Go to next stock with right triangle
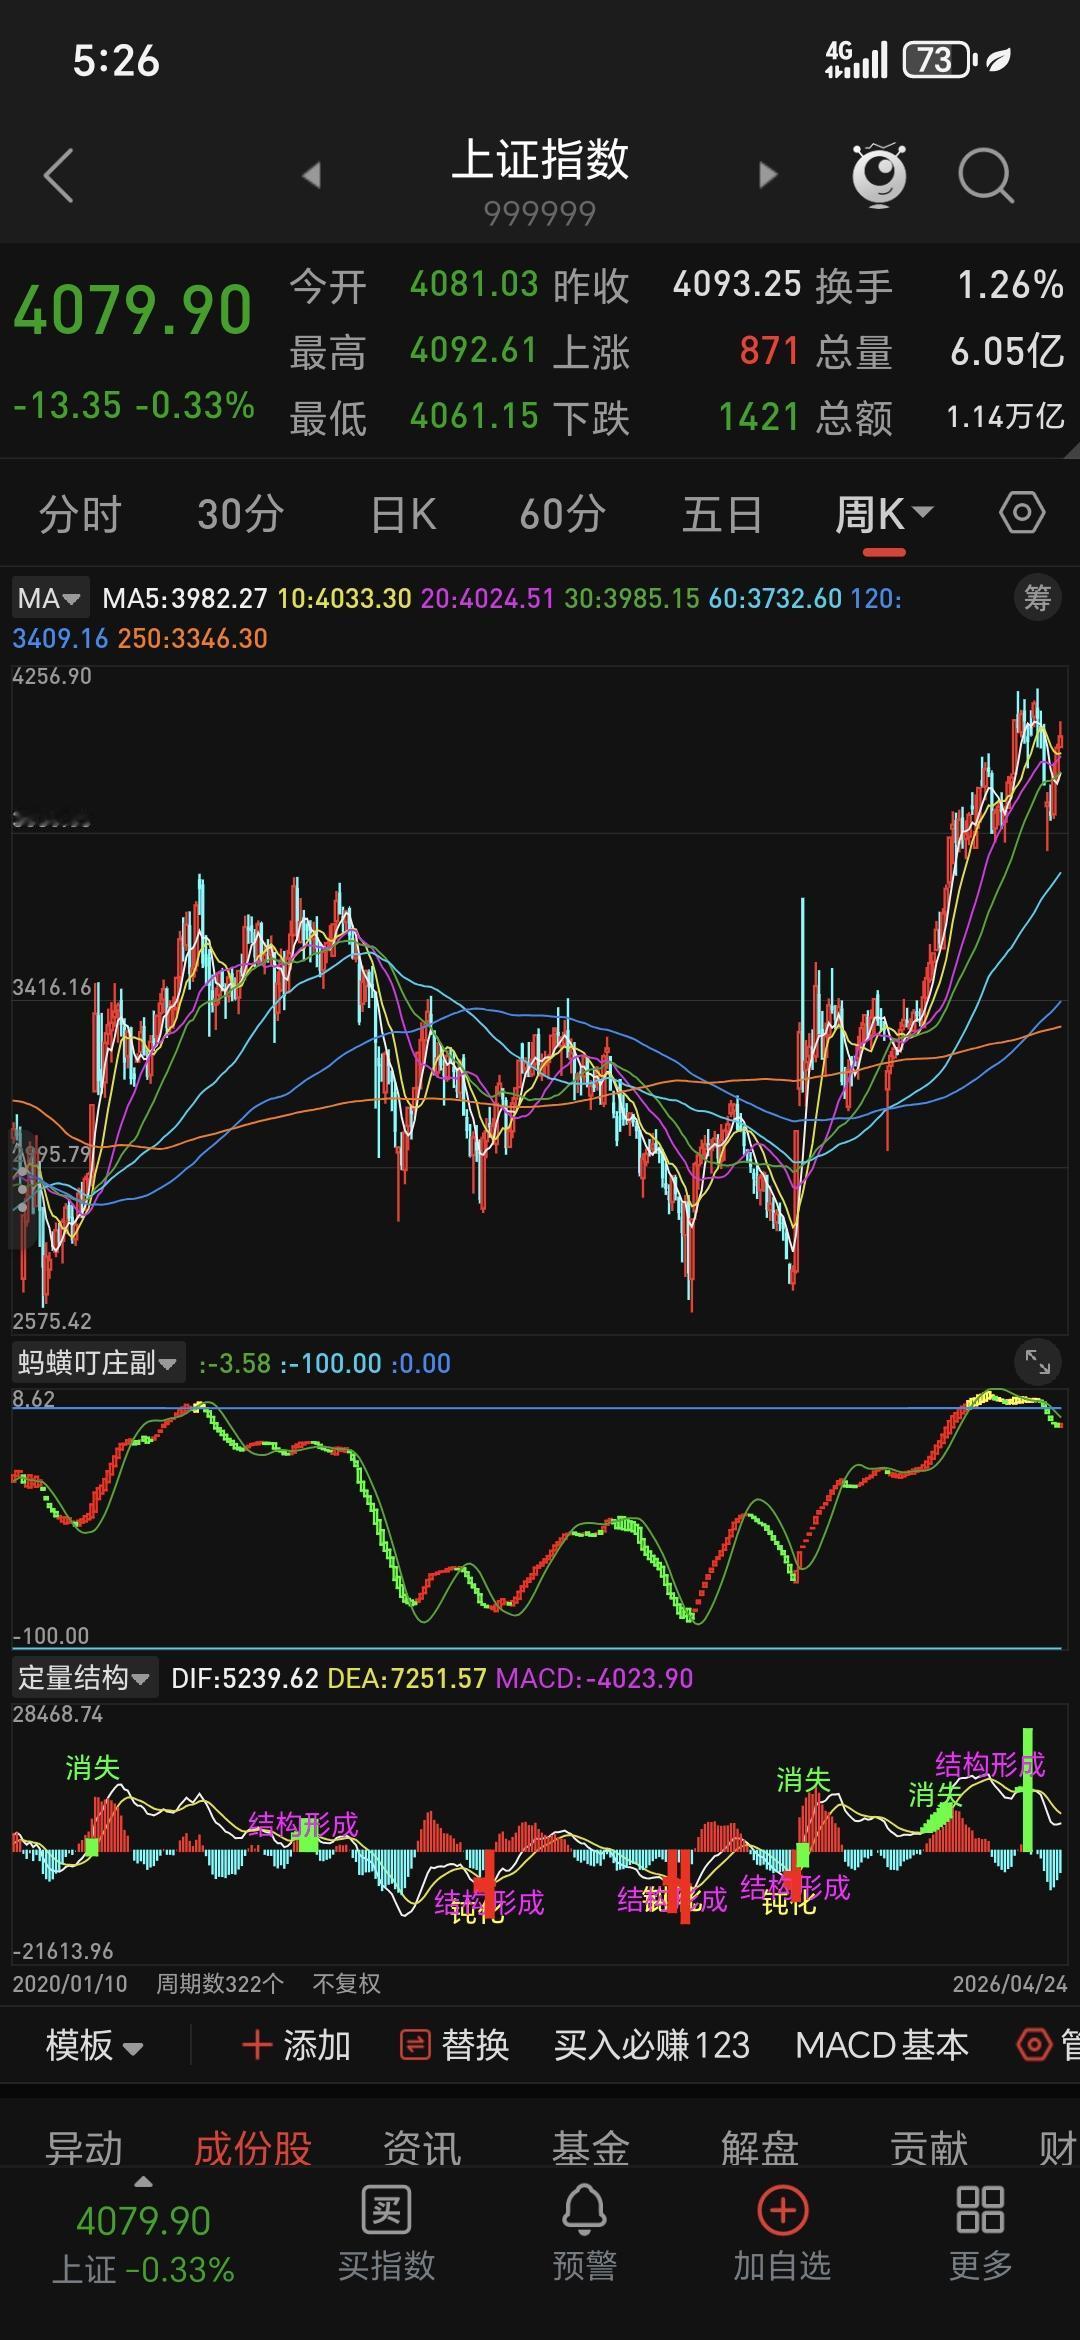 [x=768, y=176]
